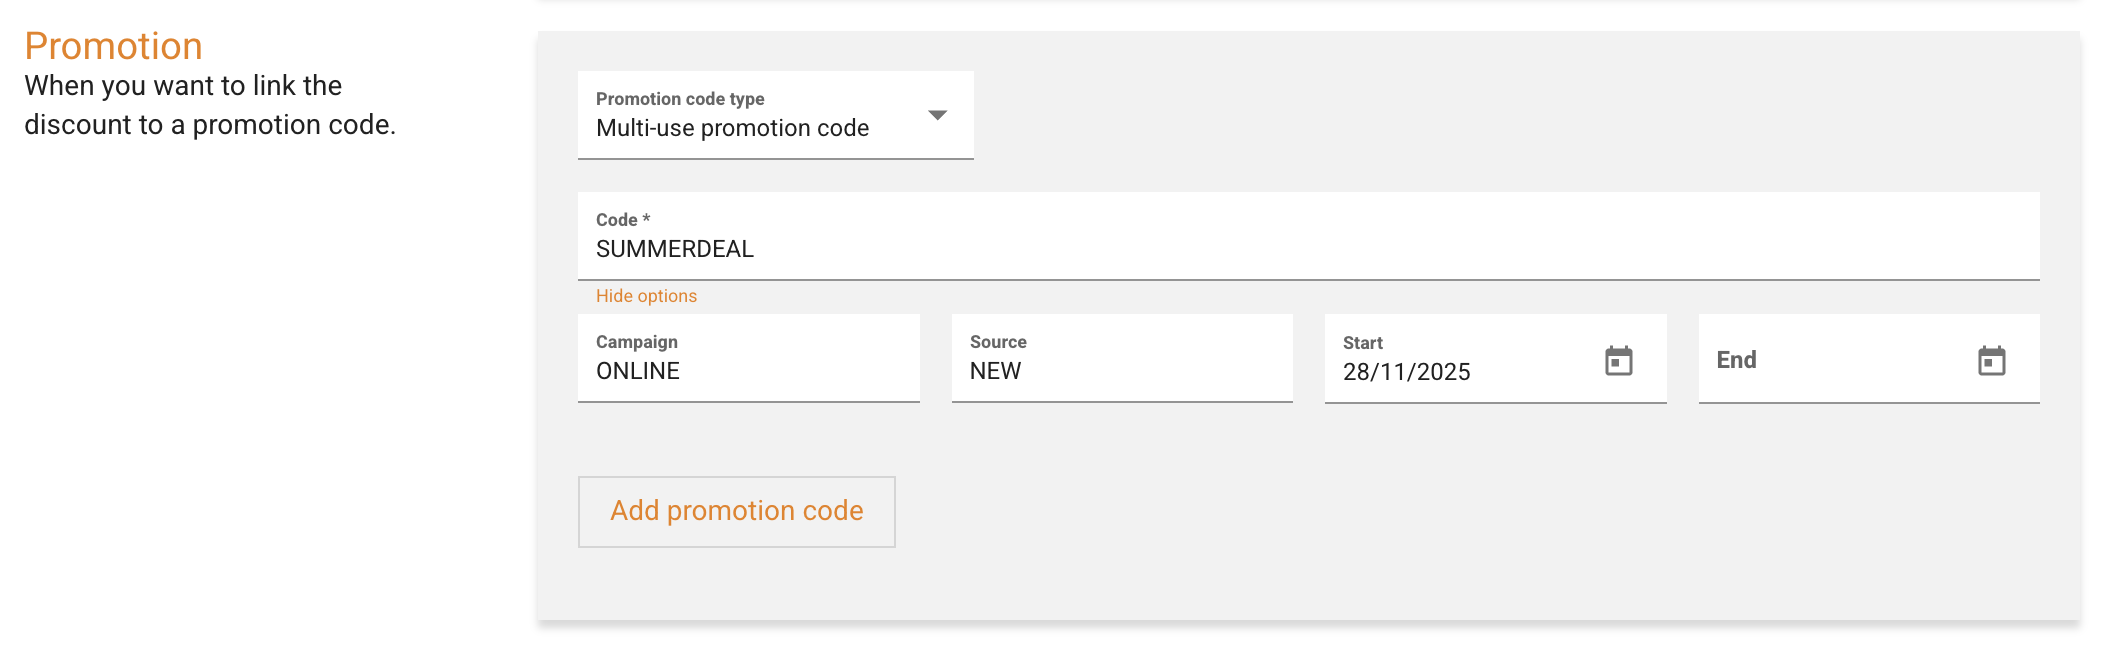Click the Start date value 28/11/2025
Image resolution: width=2106 pixels, height=646 pixels.
pyautogui.click(x=1406, y=373)
